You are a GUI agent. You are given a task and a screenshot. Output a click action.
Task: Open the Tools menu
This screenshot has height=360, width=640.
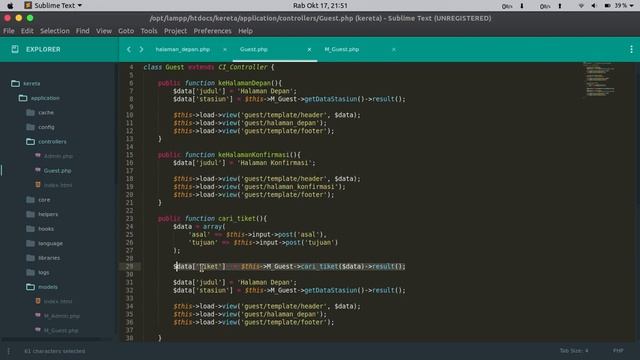click(x=149, y=31)
